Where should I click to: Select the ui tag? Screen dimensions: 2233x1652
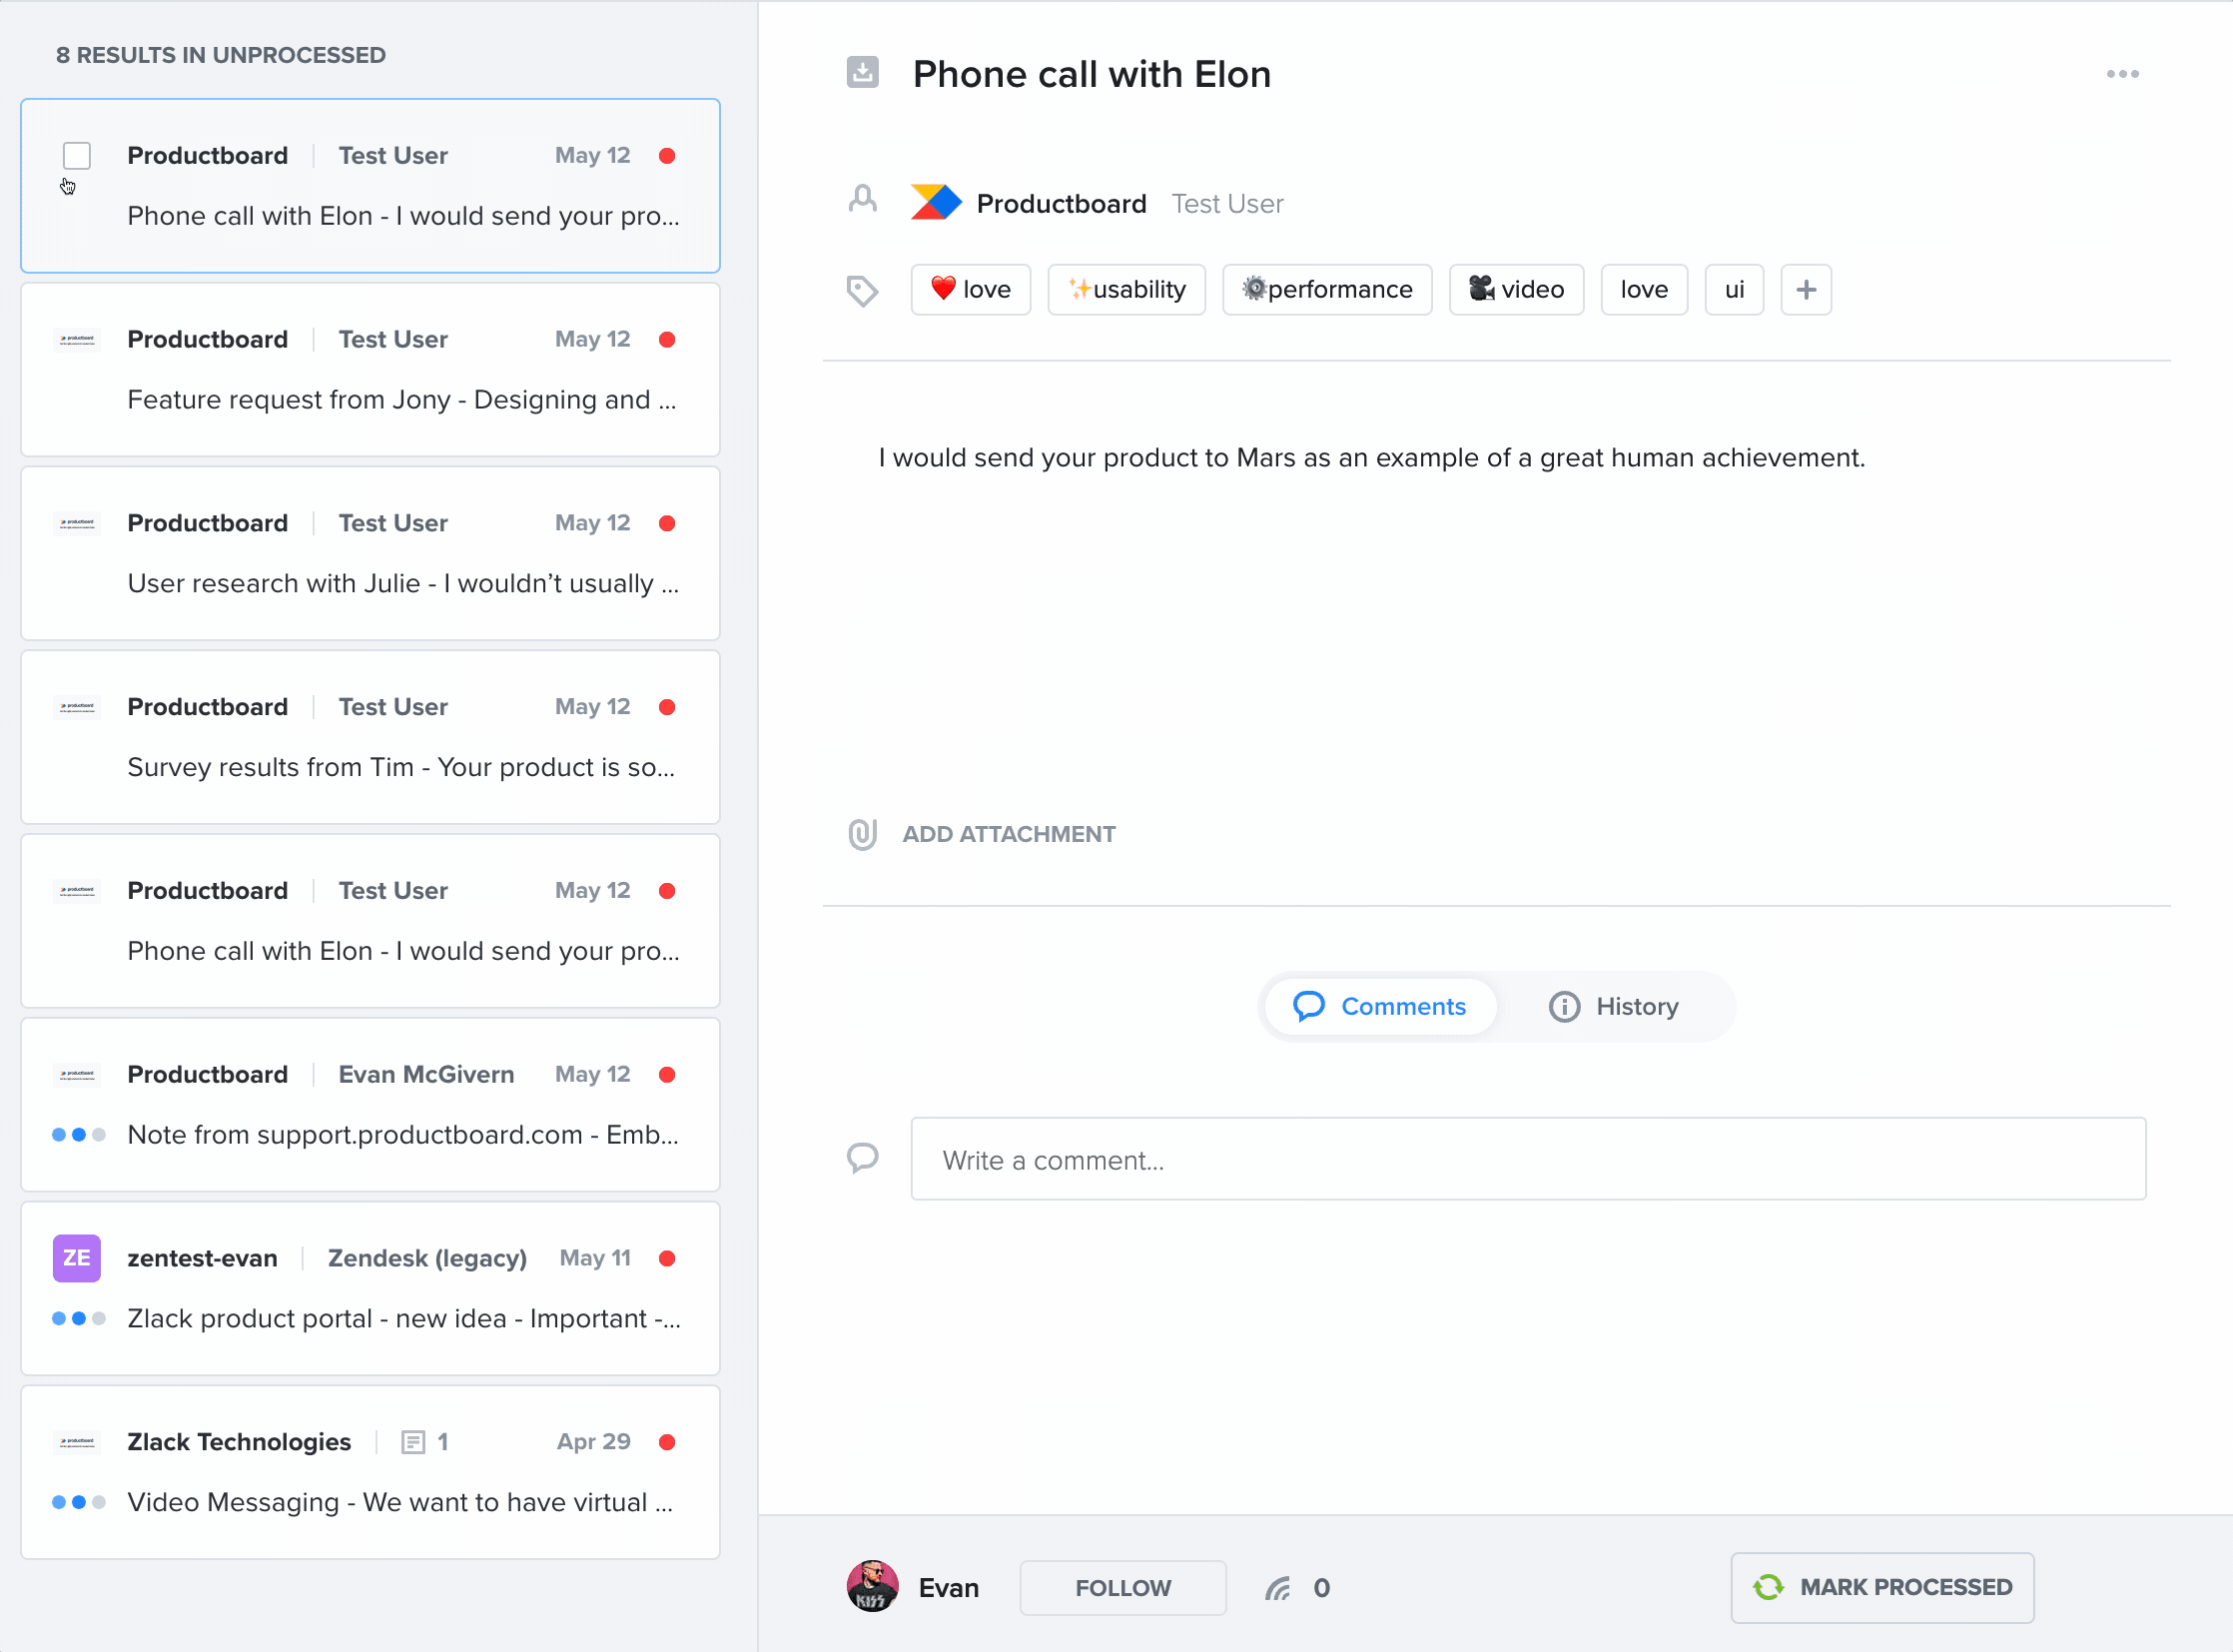point(1734,290)
